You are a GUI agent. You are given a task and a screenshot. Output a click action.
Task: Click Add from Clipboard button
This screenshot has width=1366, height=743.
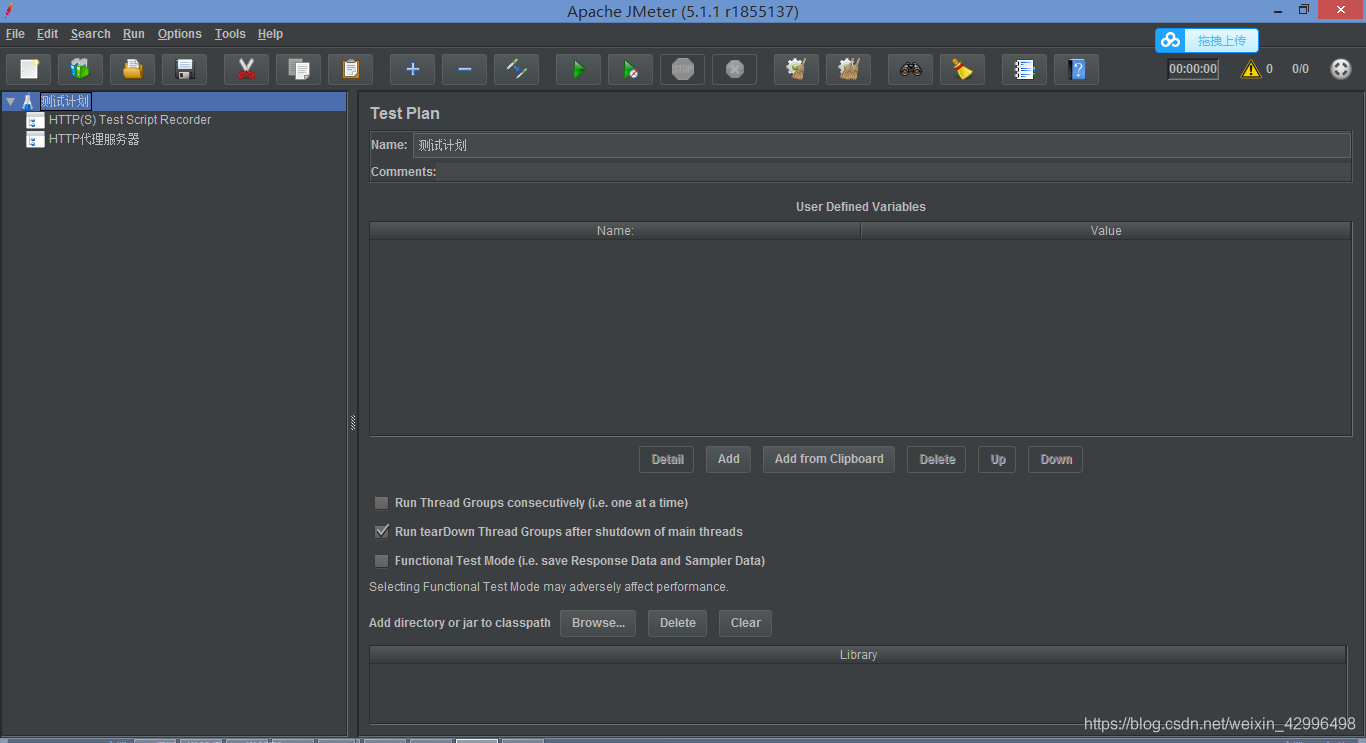(829, 459)
